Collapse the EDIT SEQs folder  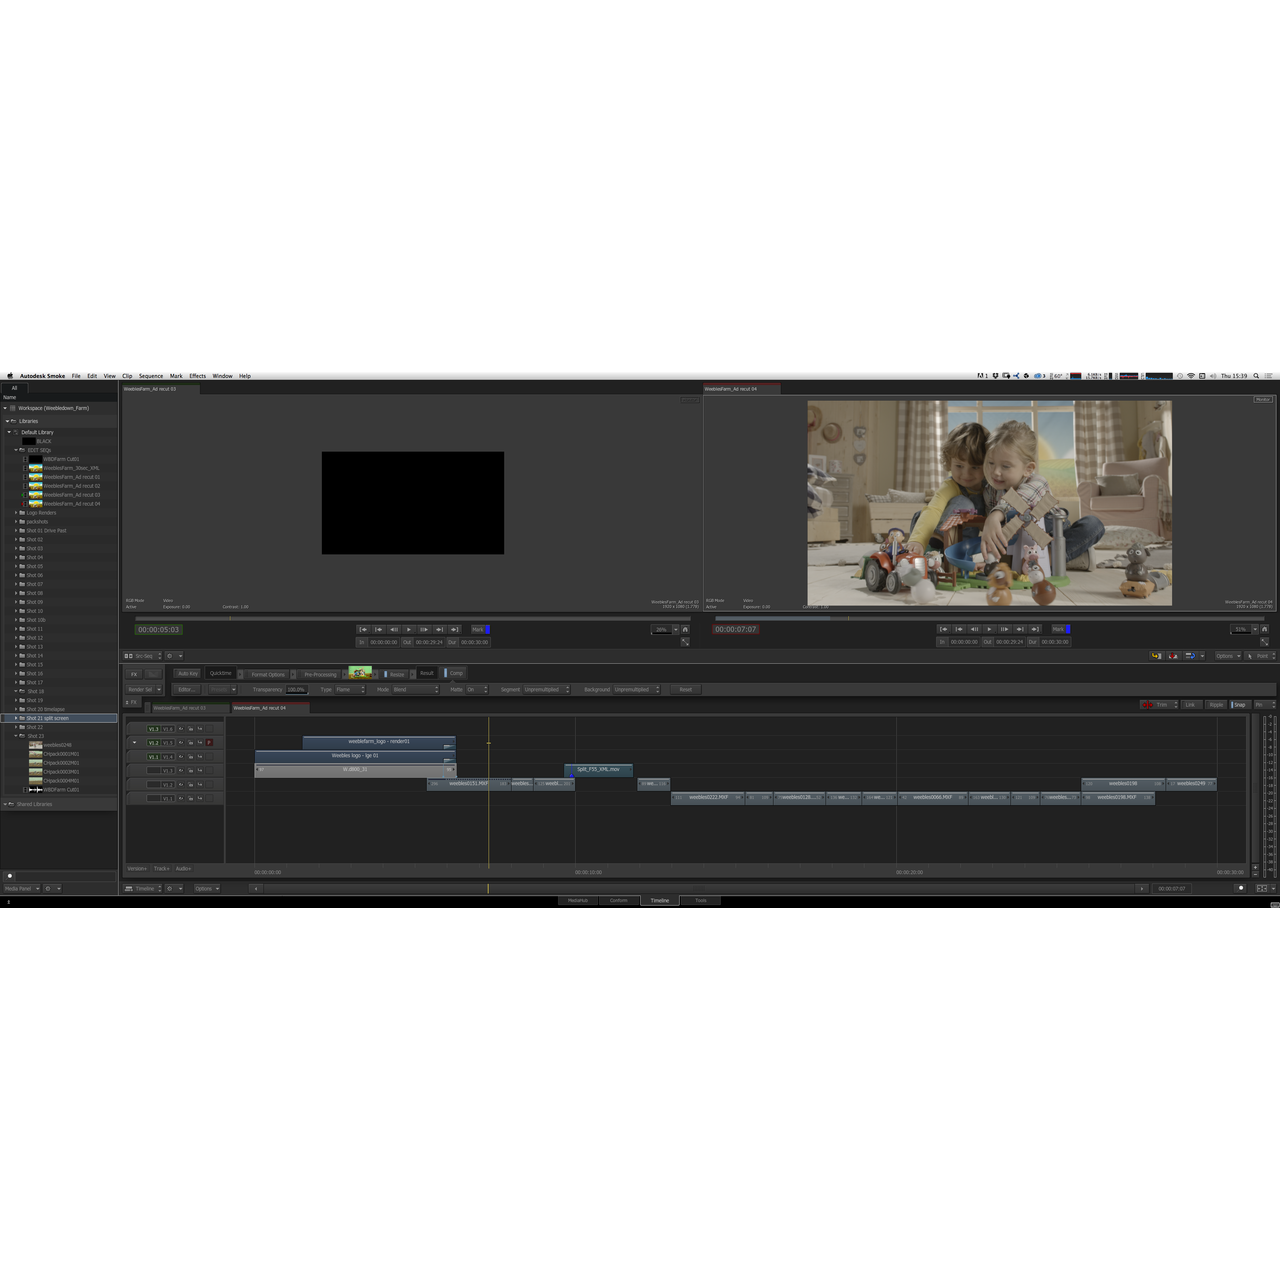tap(16, 450)
